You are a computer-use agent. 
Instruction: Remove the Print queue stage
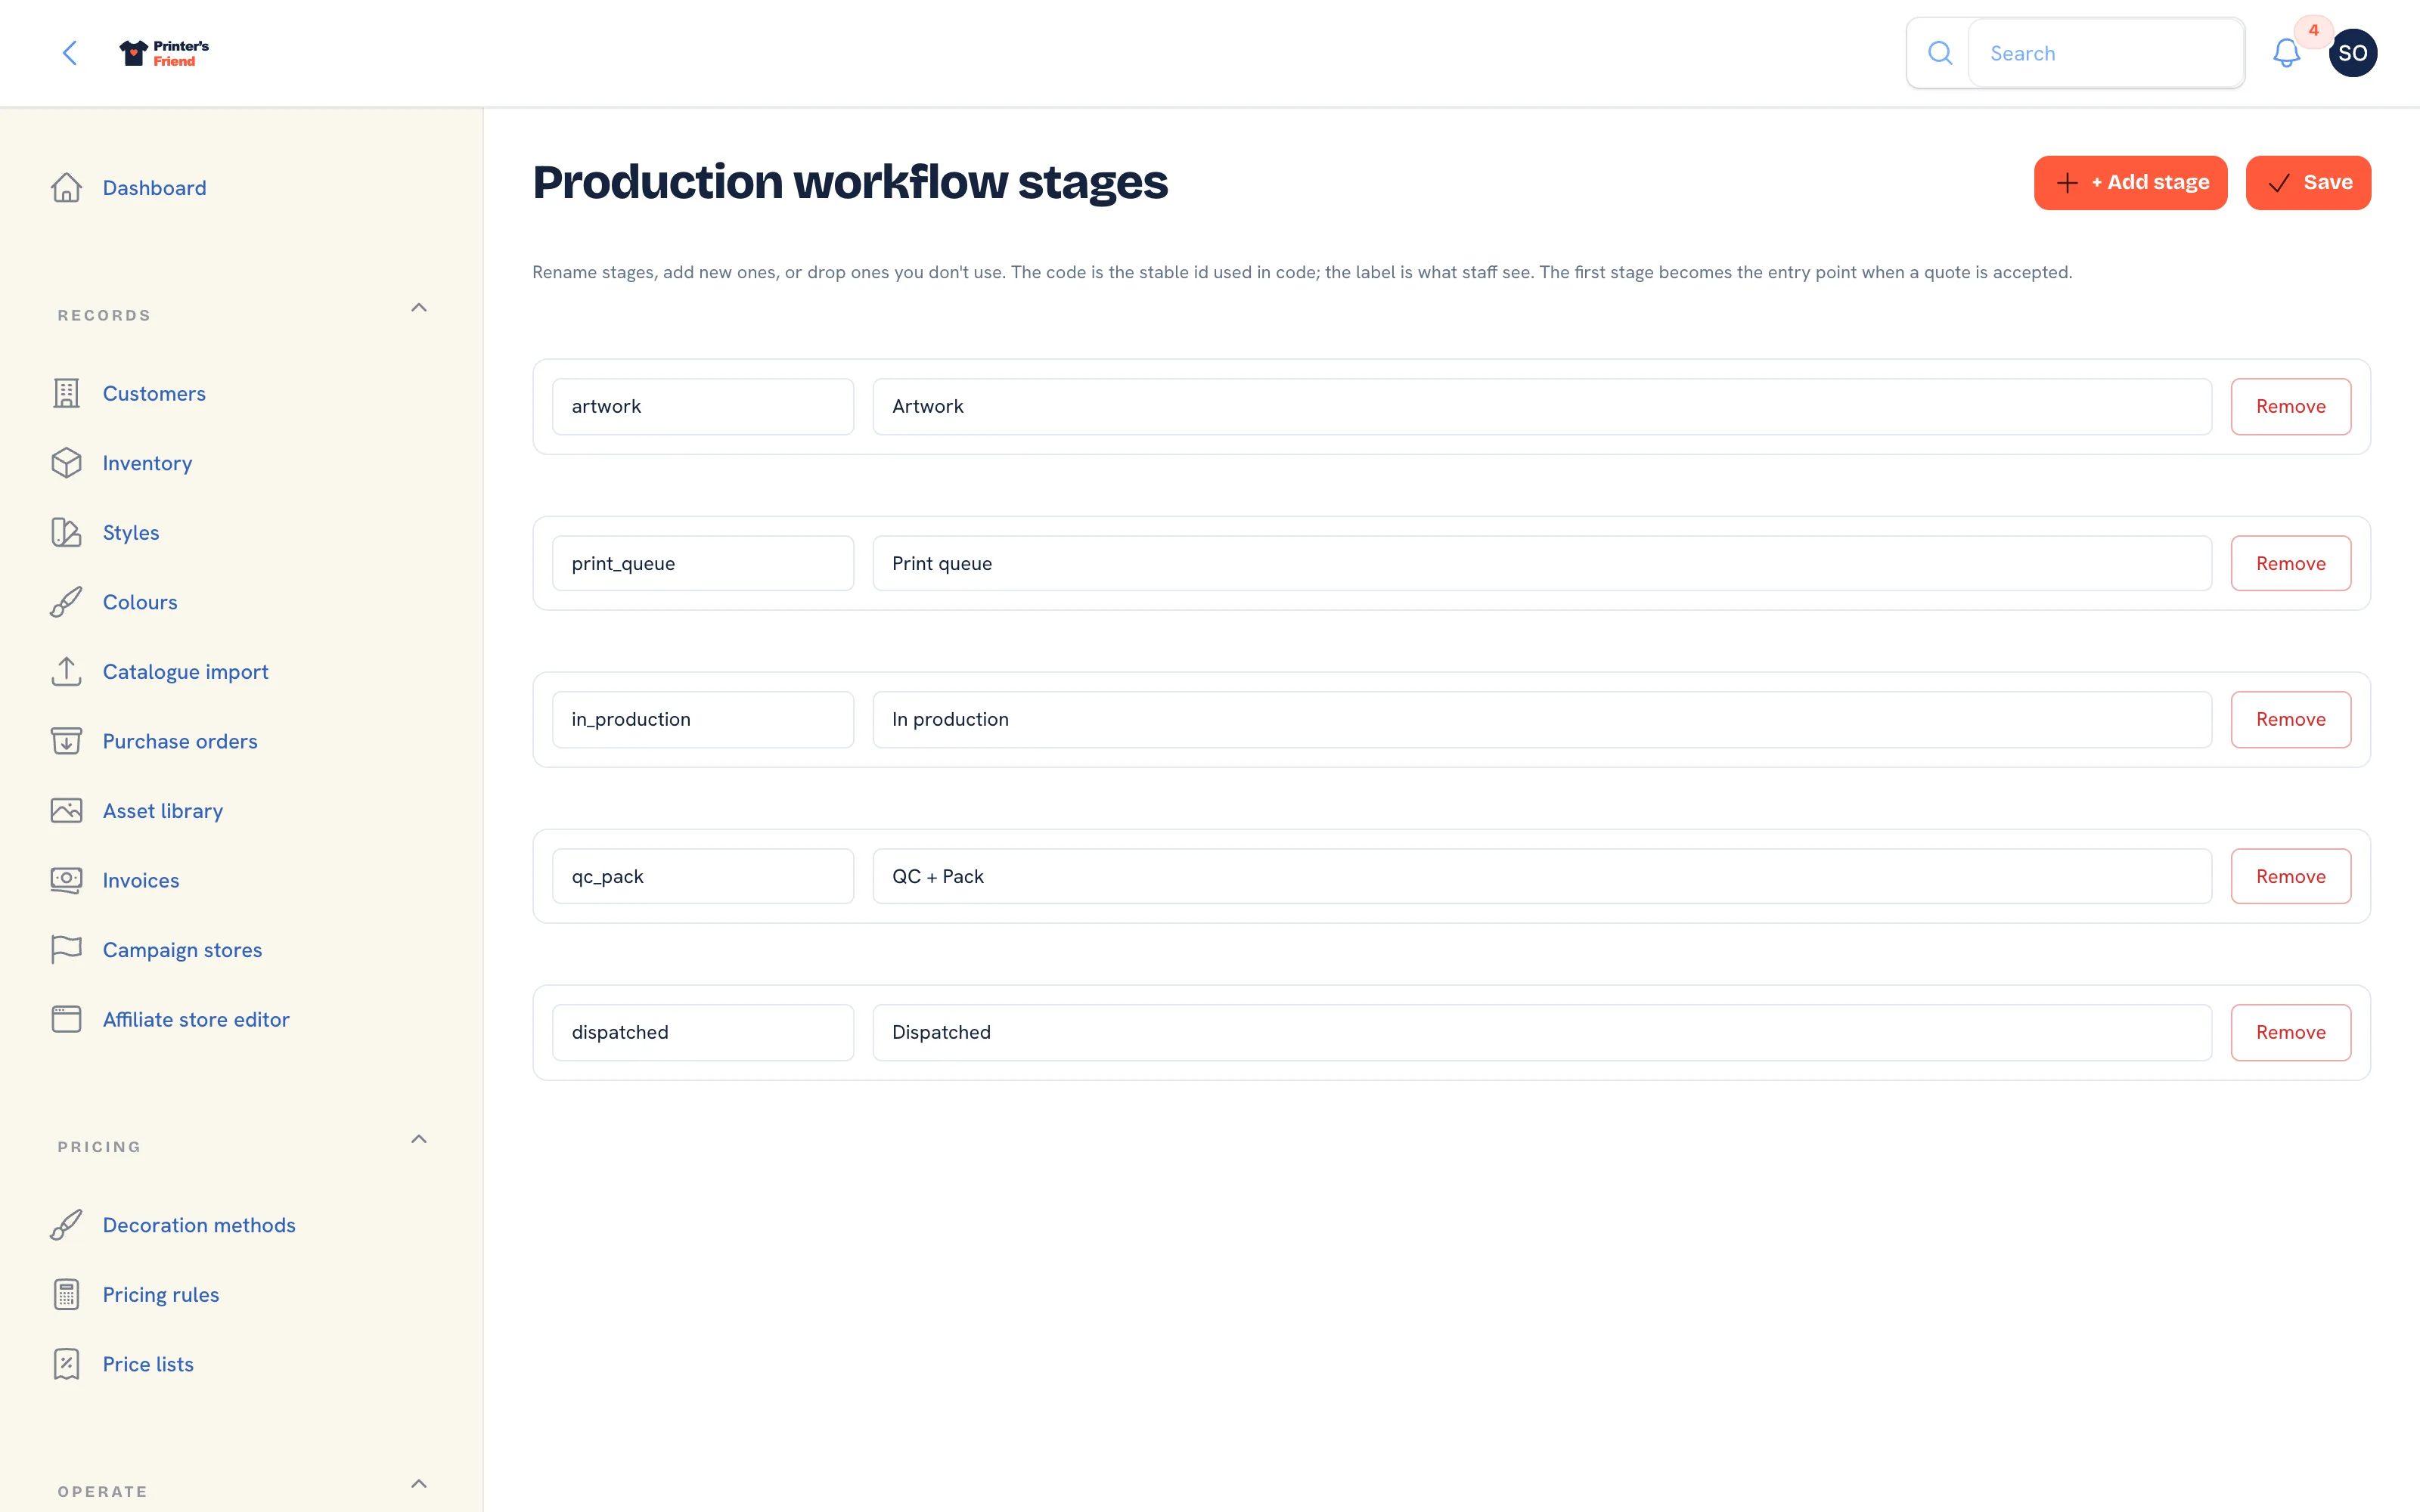(x=2290, y=564)
